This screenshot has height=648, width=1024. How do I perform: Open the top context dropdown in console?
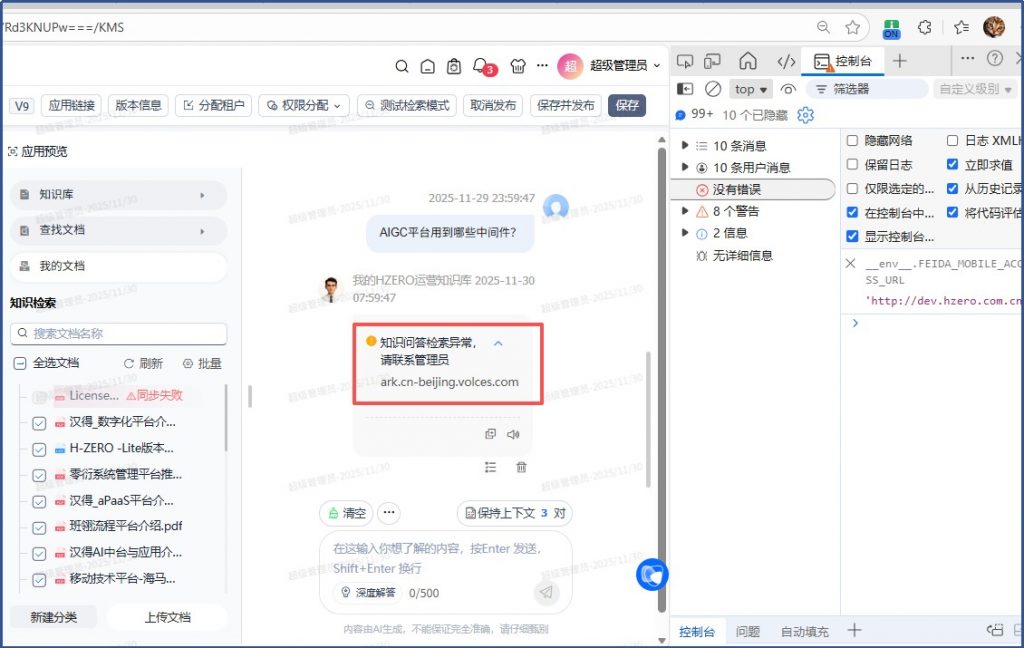click(751, 89)
